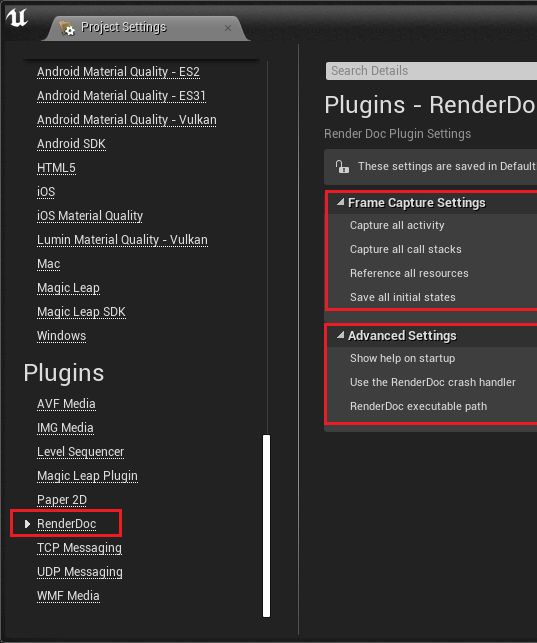Screen dimensions: 537x643
Task: Go to the iOS platform settings
Action: 46,192
